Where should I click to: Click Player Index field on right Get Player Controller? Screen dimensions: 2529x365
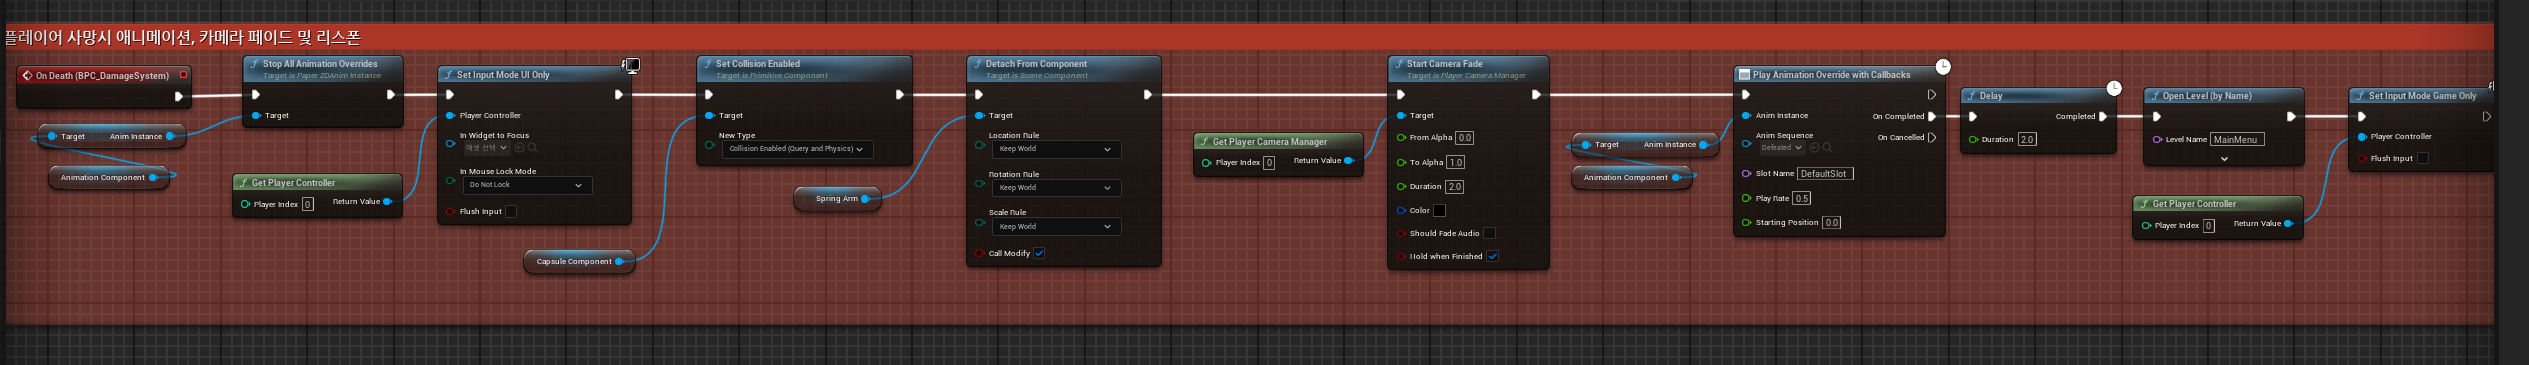[x=2208, y=226]
